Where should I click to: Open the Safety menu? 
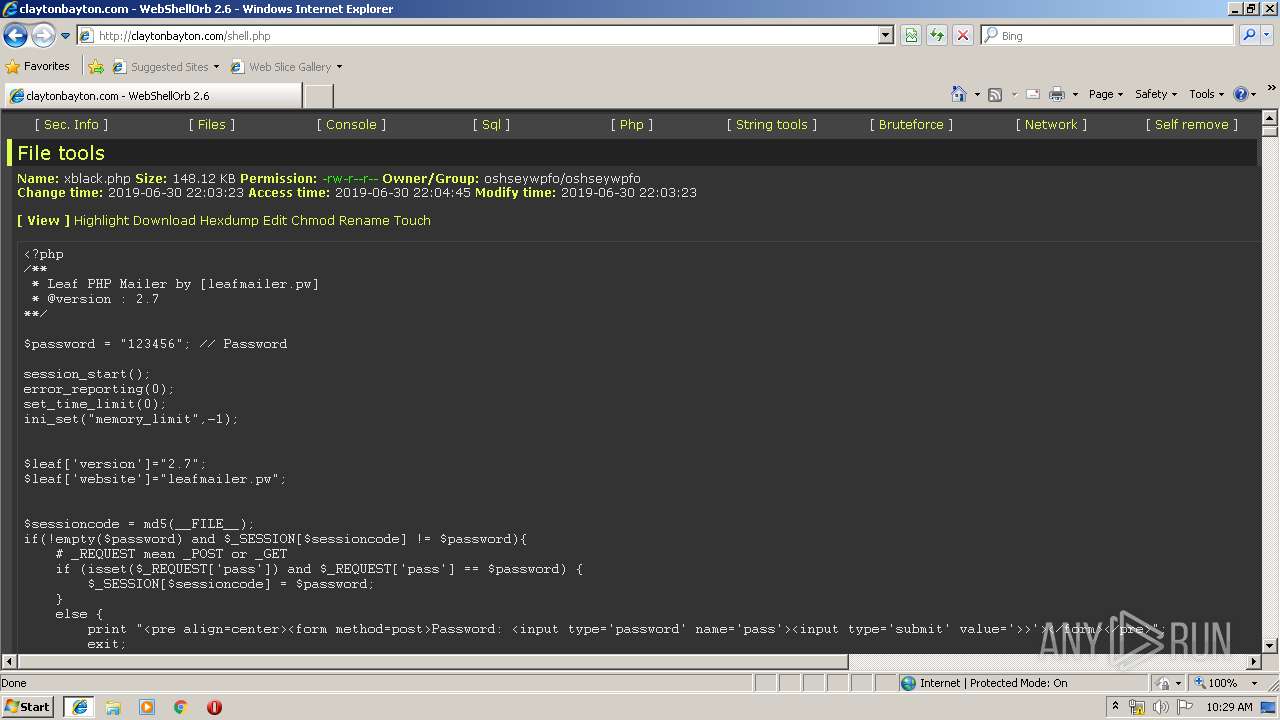point(1156,94)
